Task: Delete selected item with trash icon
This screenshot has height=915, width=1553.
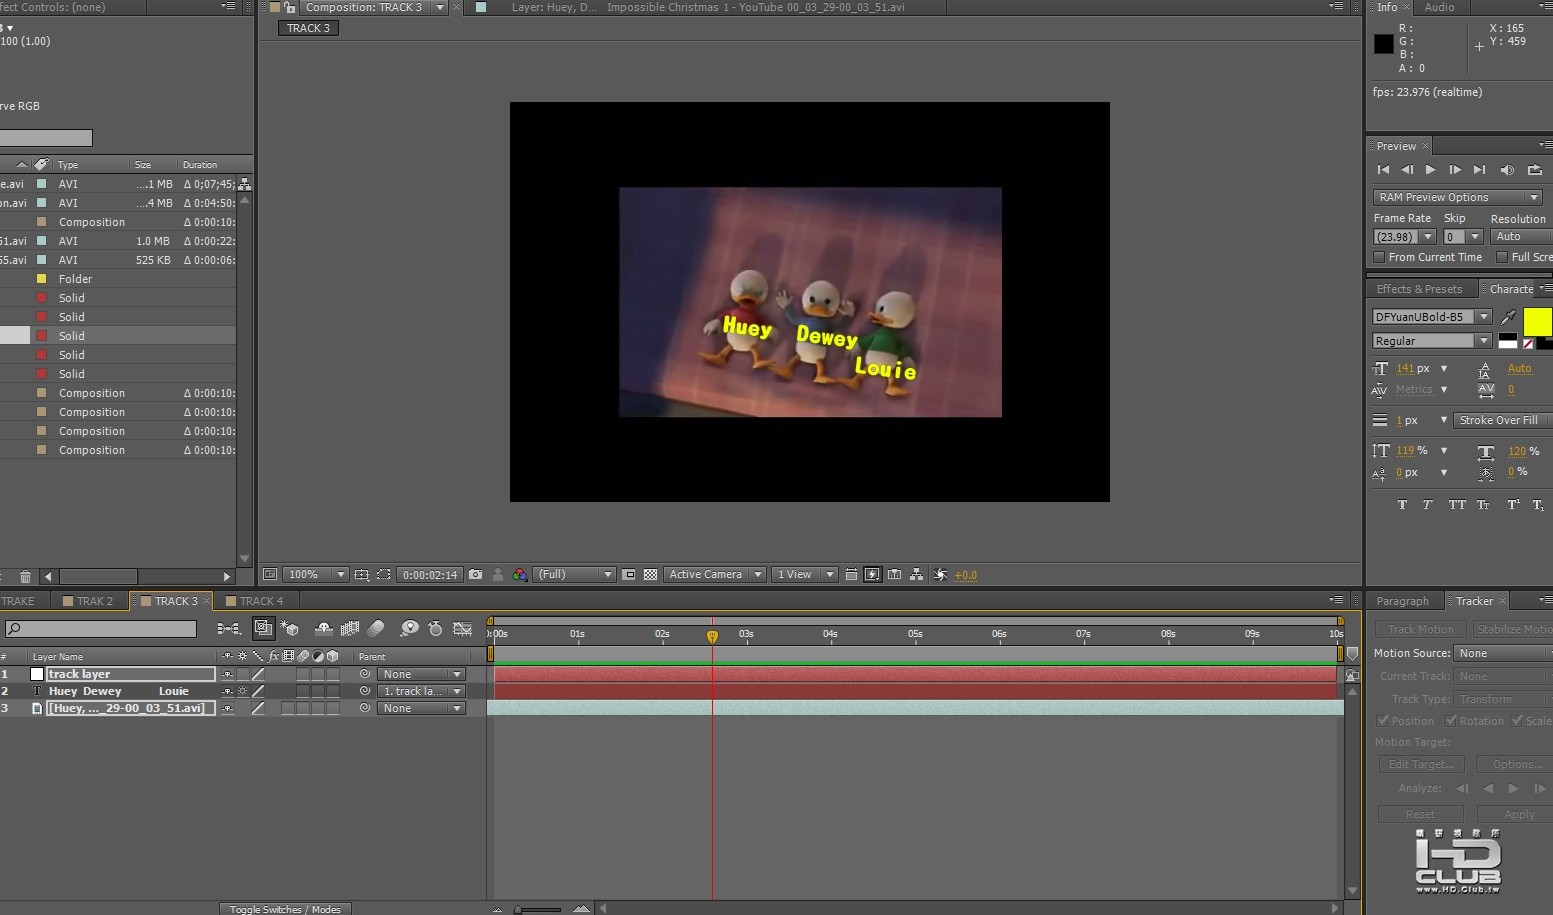Action: coord(25,577)
